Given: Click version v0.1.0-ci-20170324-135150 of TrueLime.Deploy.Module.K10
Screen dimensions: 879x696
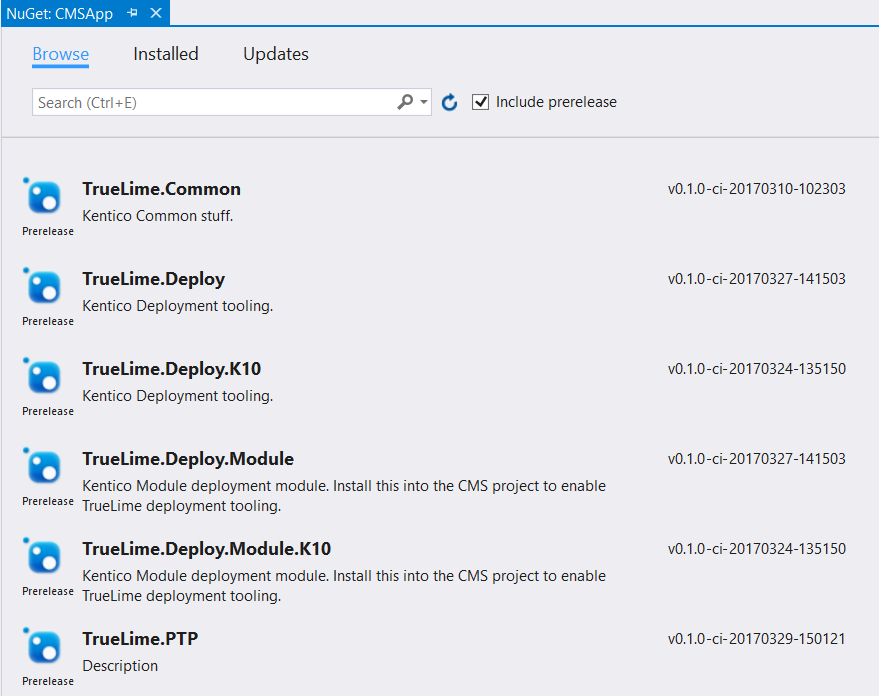Looking at the screenshot, I should pos(757,549).
